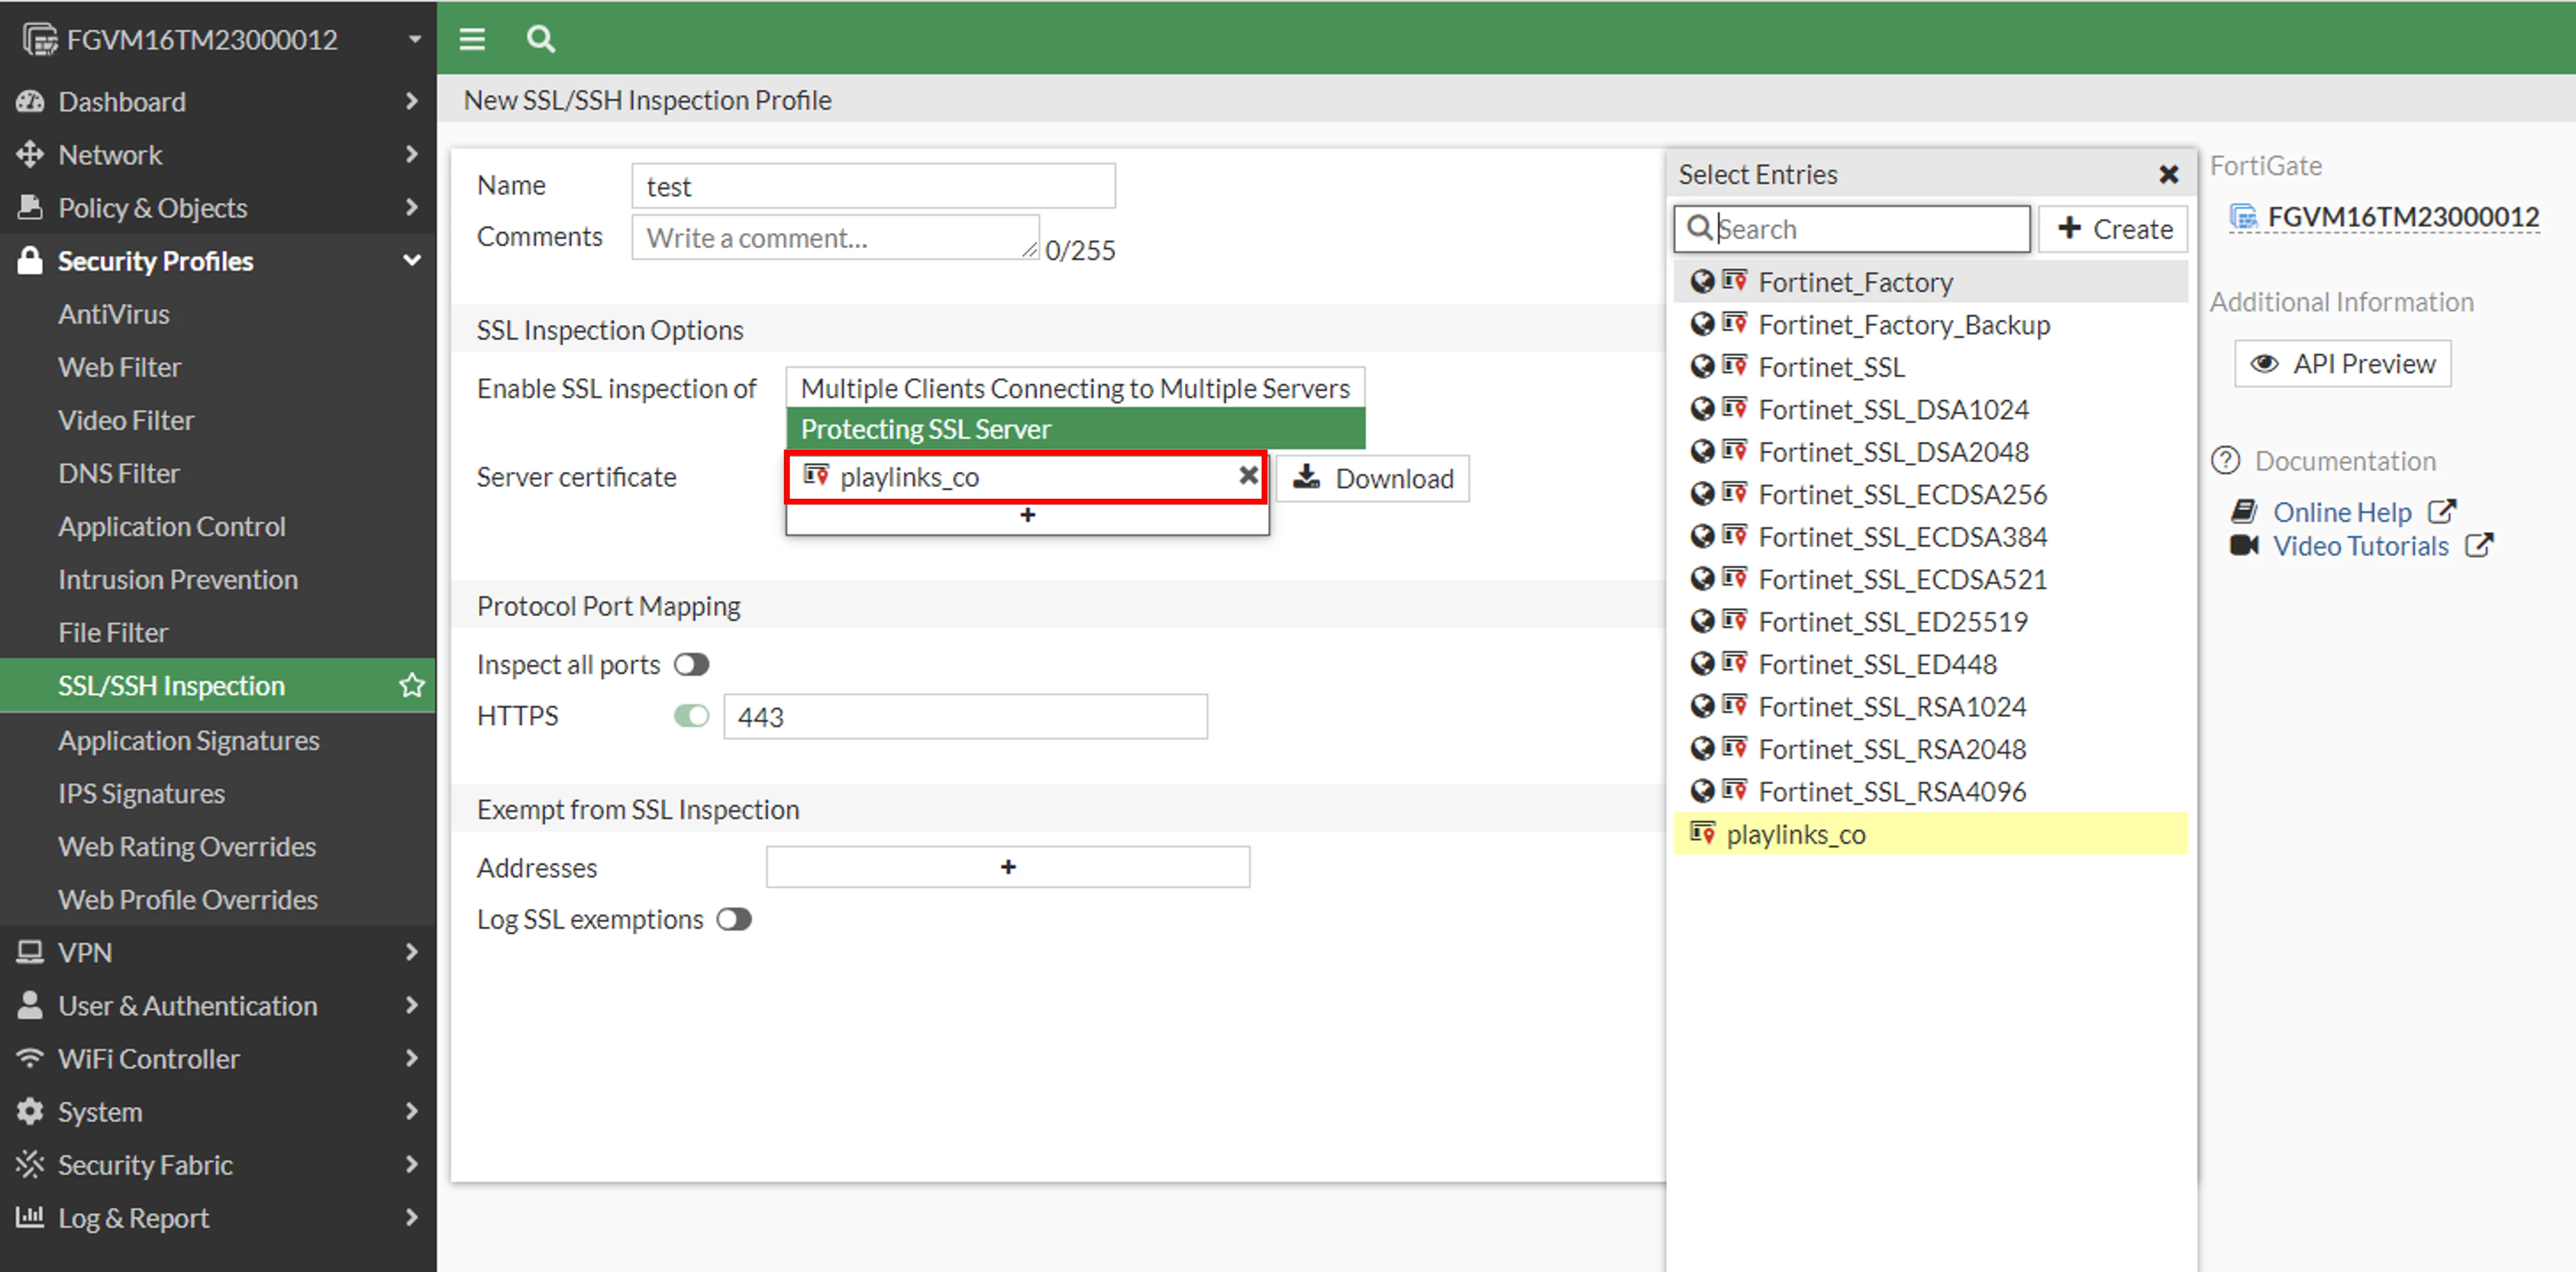Image resolution: width=2576 pixels, height=1272 pixels.
Task: Click the VPN laptop icon
Action: click(30, 951)
